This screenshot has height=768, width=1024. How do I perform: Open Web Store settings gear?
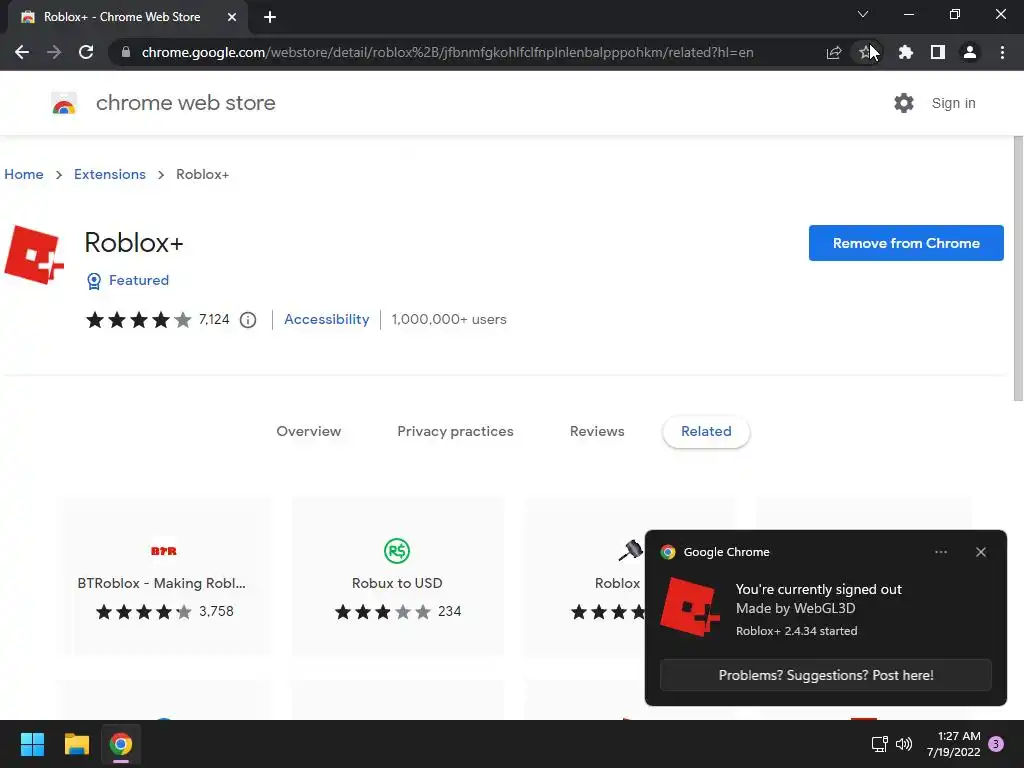coord(904,103)
